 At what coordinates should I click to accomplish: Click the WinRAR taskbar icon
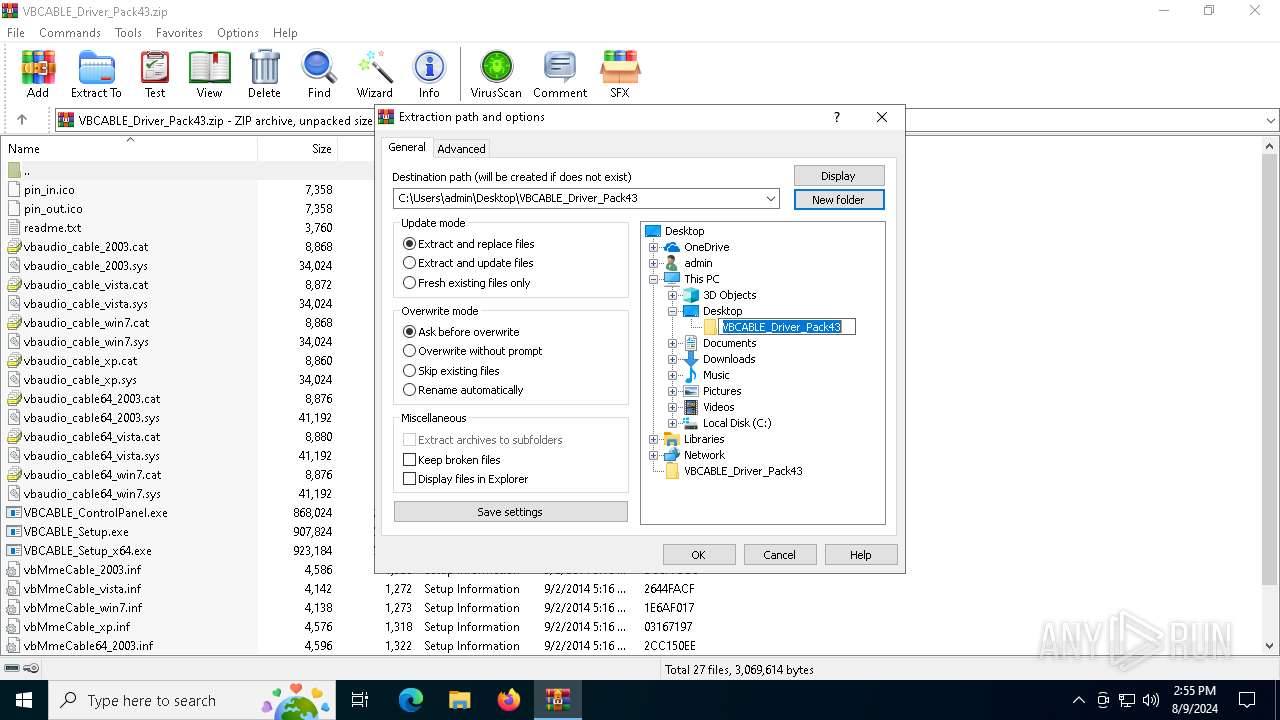pyautogui.click(x=557, y=700)
